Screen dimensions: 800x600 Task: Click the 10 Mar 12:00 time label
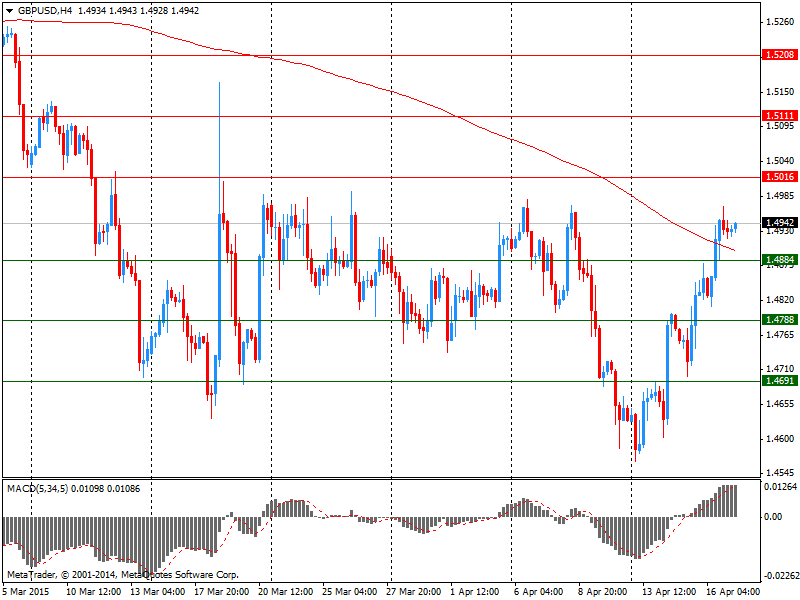click(94, 592)
